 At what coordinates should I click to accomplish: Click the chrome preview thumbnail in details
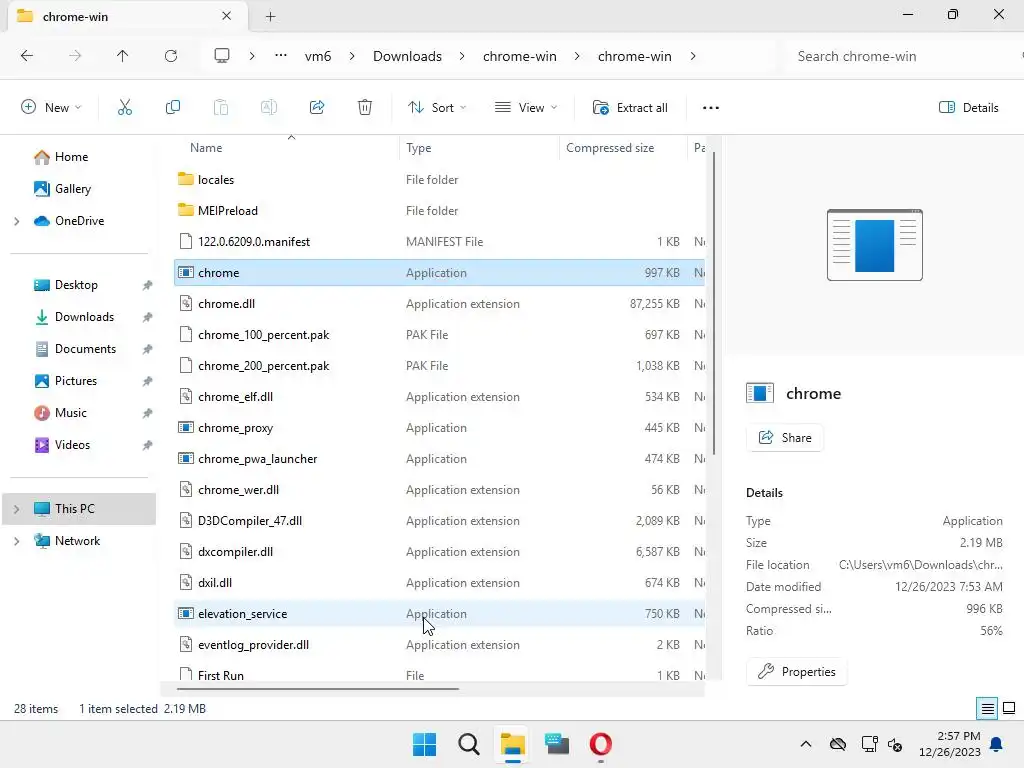click(x=874, y=245)
